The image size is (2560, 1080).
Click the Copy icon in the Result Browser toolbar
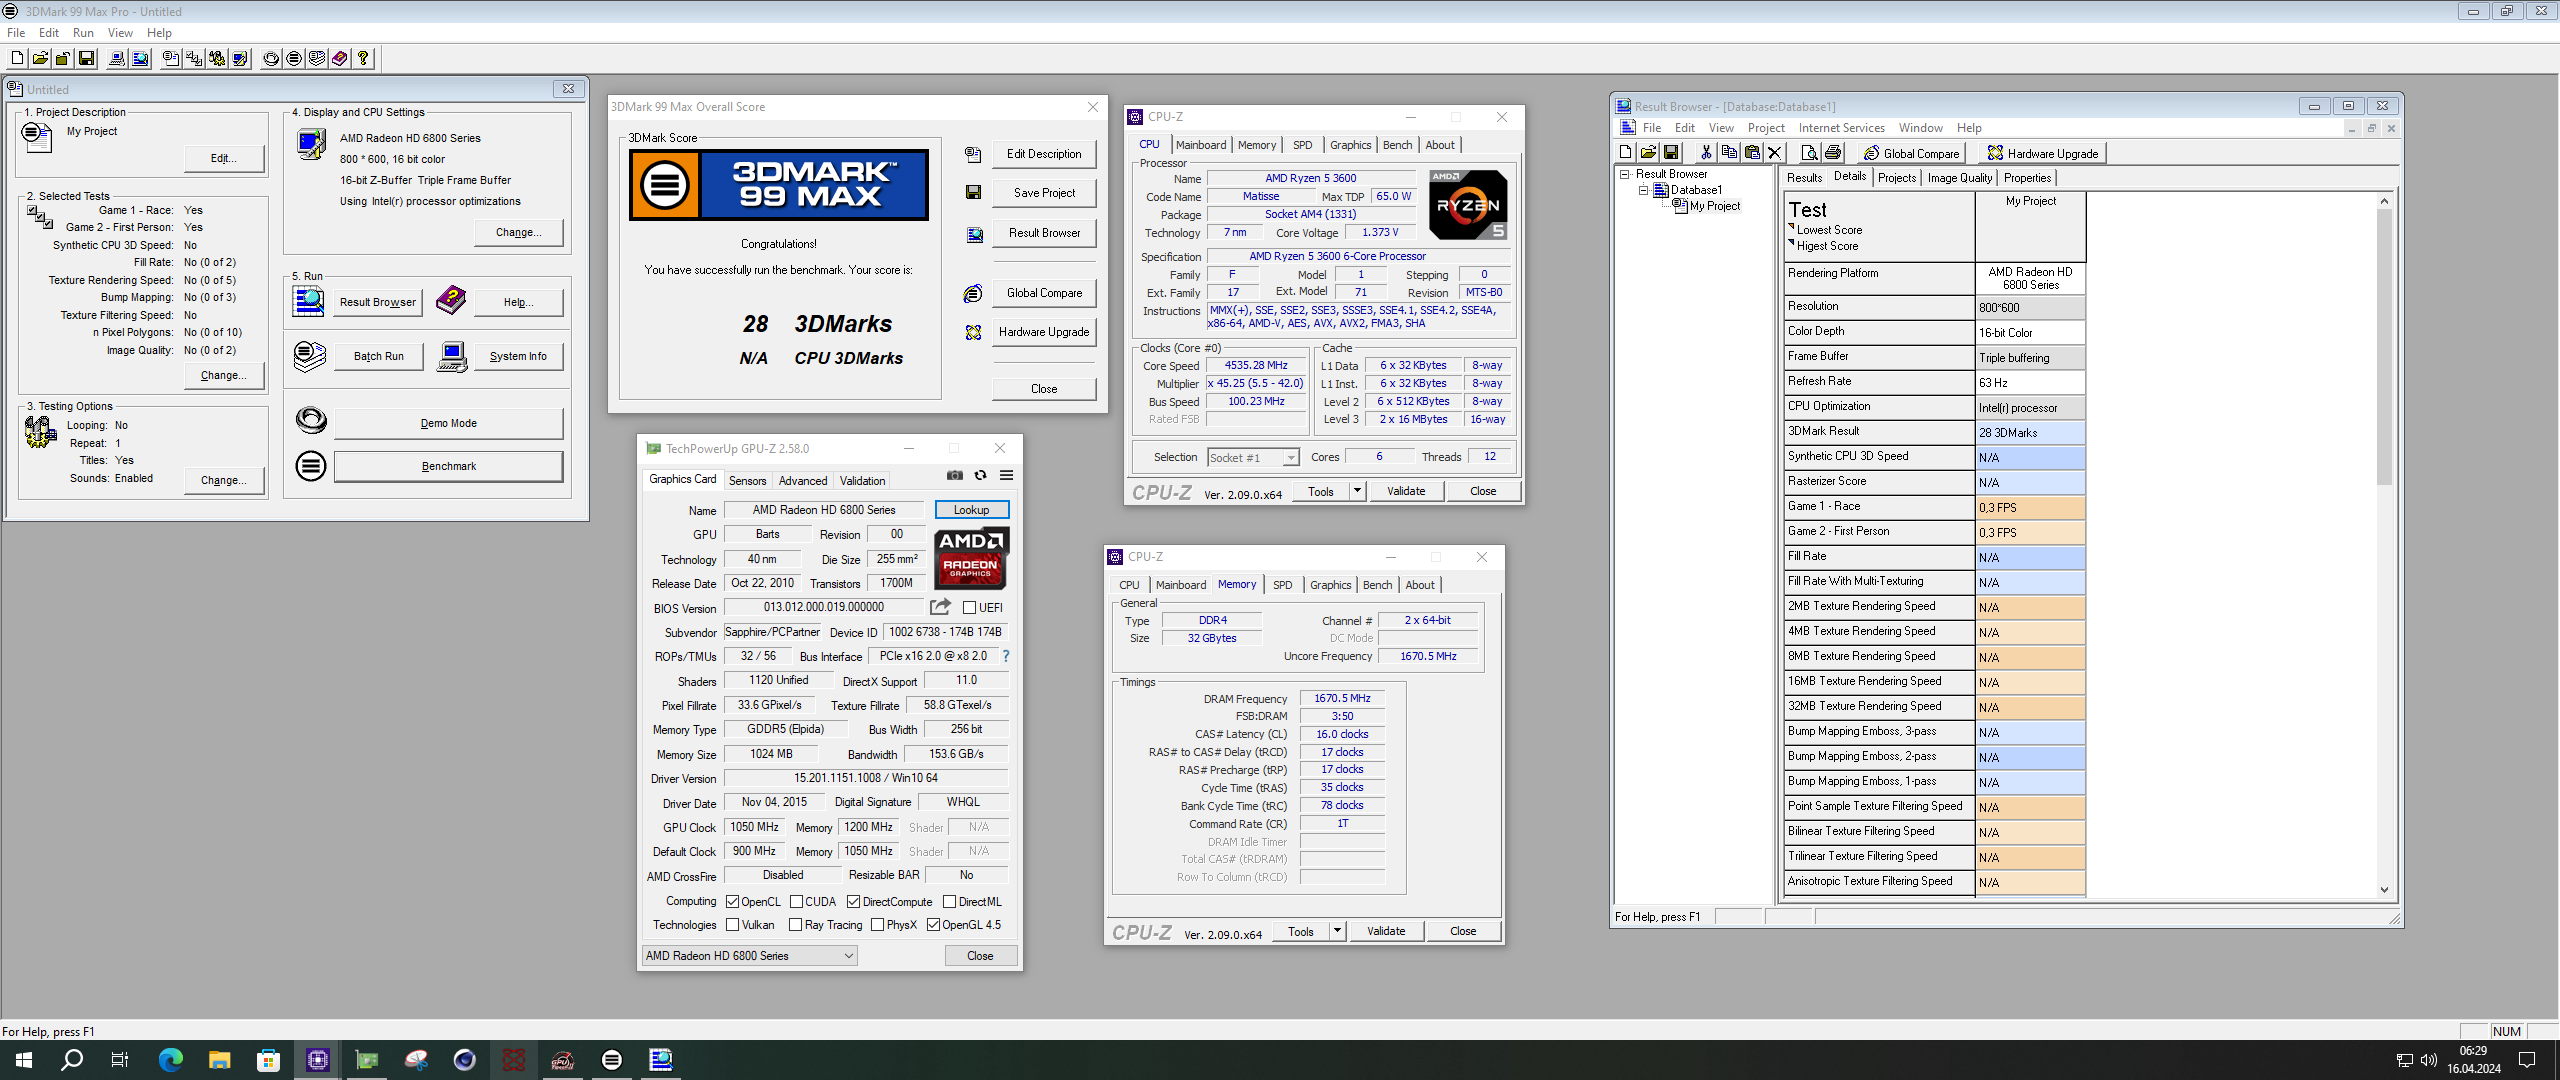click(x=1729, y=153)
